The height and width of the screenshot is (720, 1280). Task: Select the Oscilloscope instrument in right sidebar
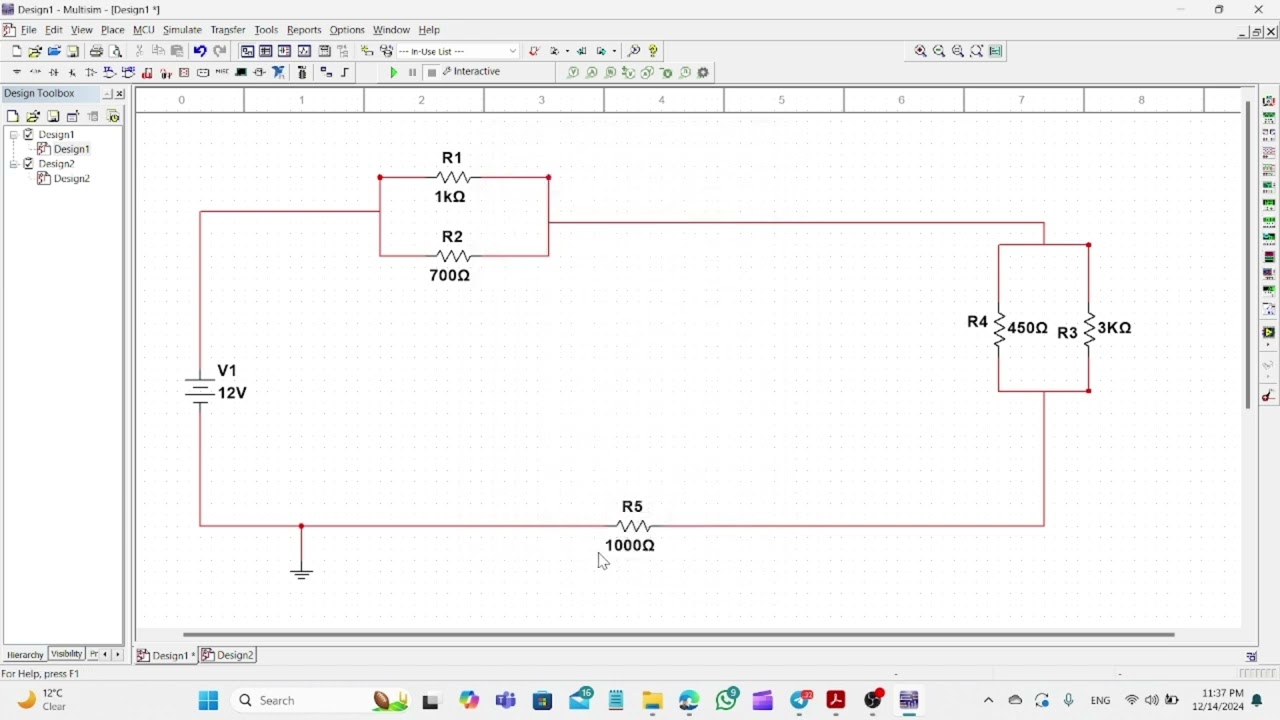click(x=1269, y=152)
